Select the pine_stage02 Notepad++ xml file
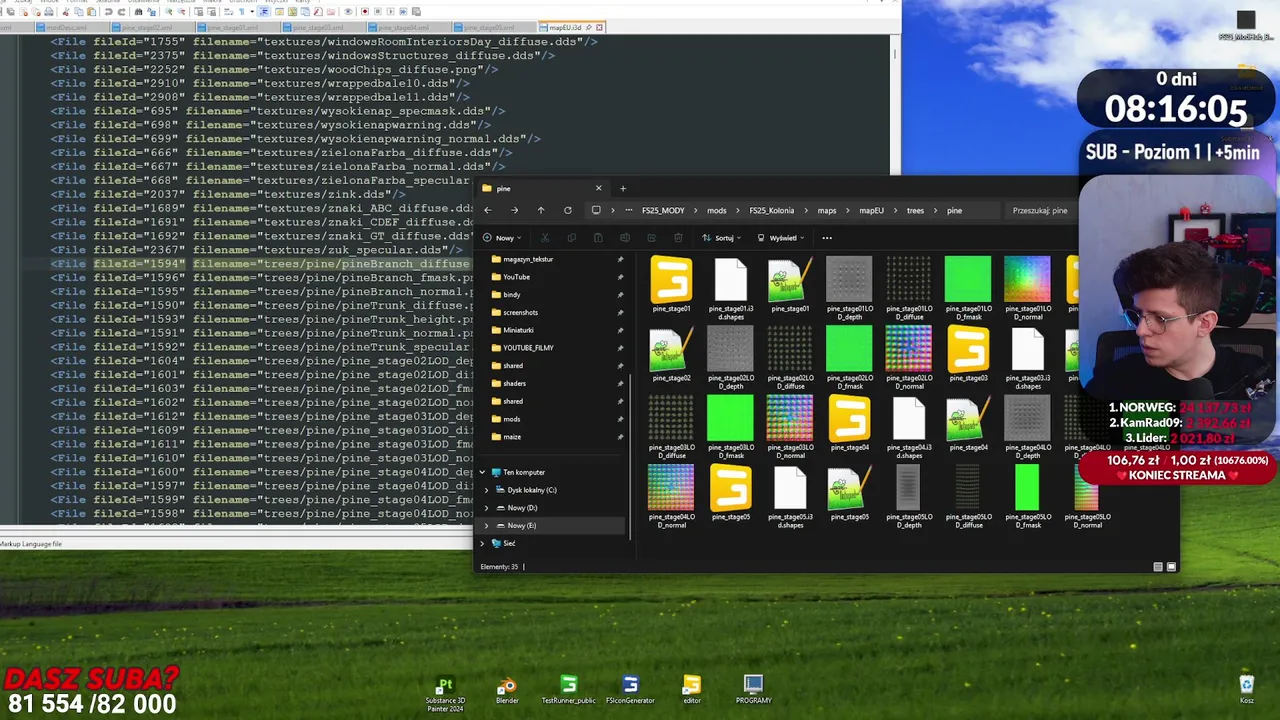This screenshot has width=1280, height=720. click(671, 354)
